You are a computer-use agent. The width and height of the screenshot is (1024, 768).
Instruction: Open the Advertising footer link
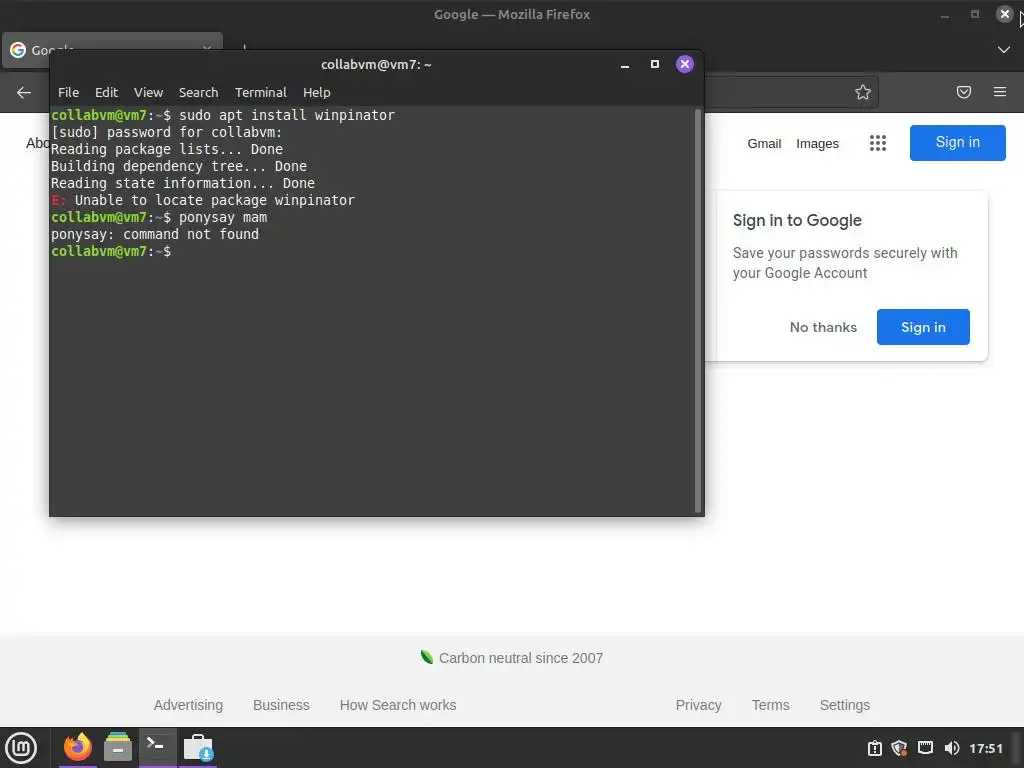pos(188,705)
